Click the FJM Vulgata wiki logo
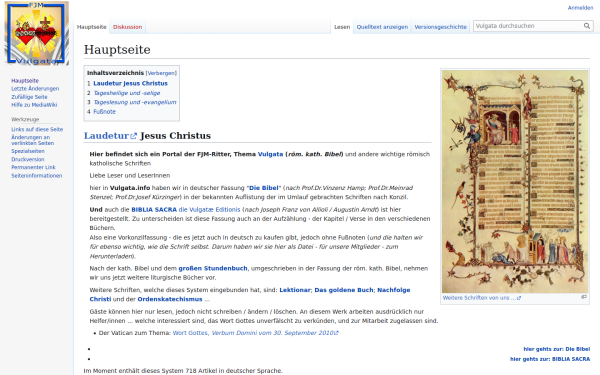 pos(37,33)
